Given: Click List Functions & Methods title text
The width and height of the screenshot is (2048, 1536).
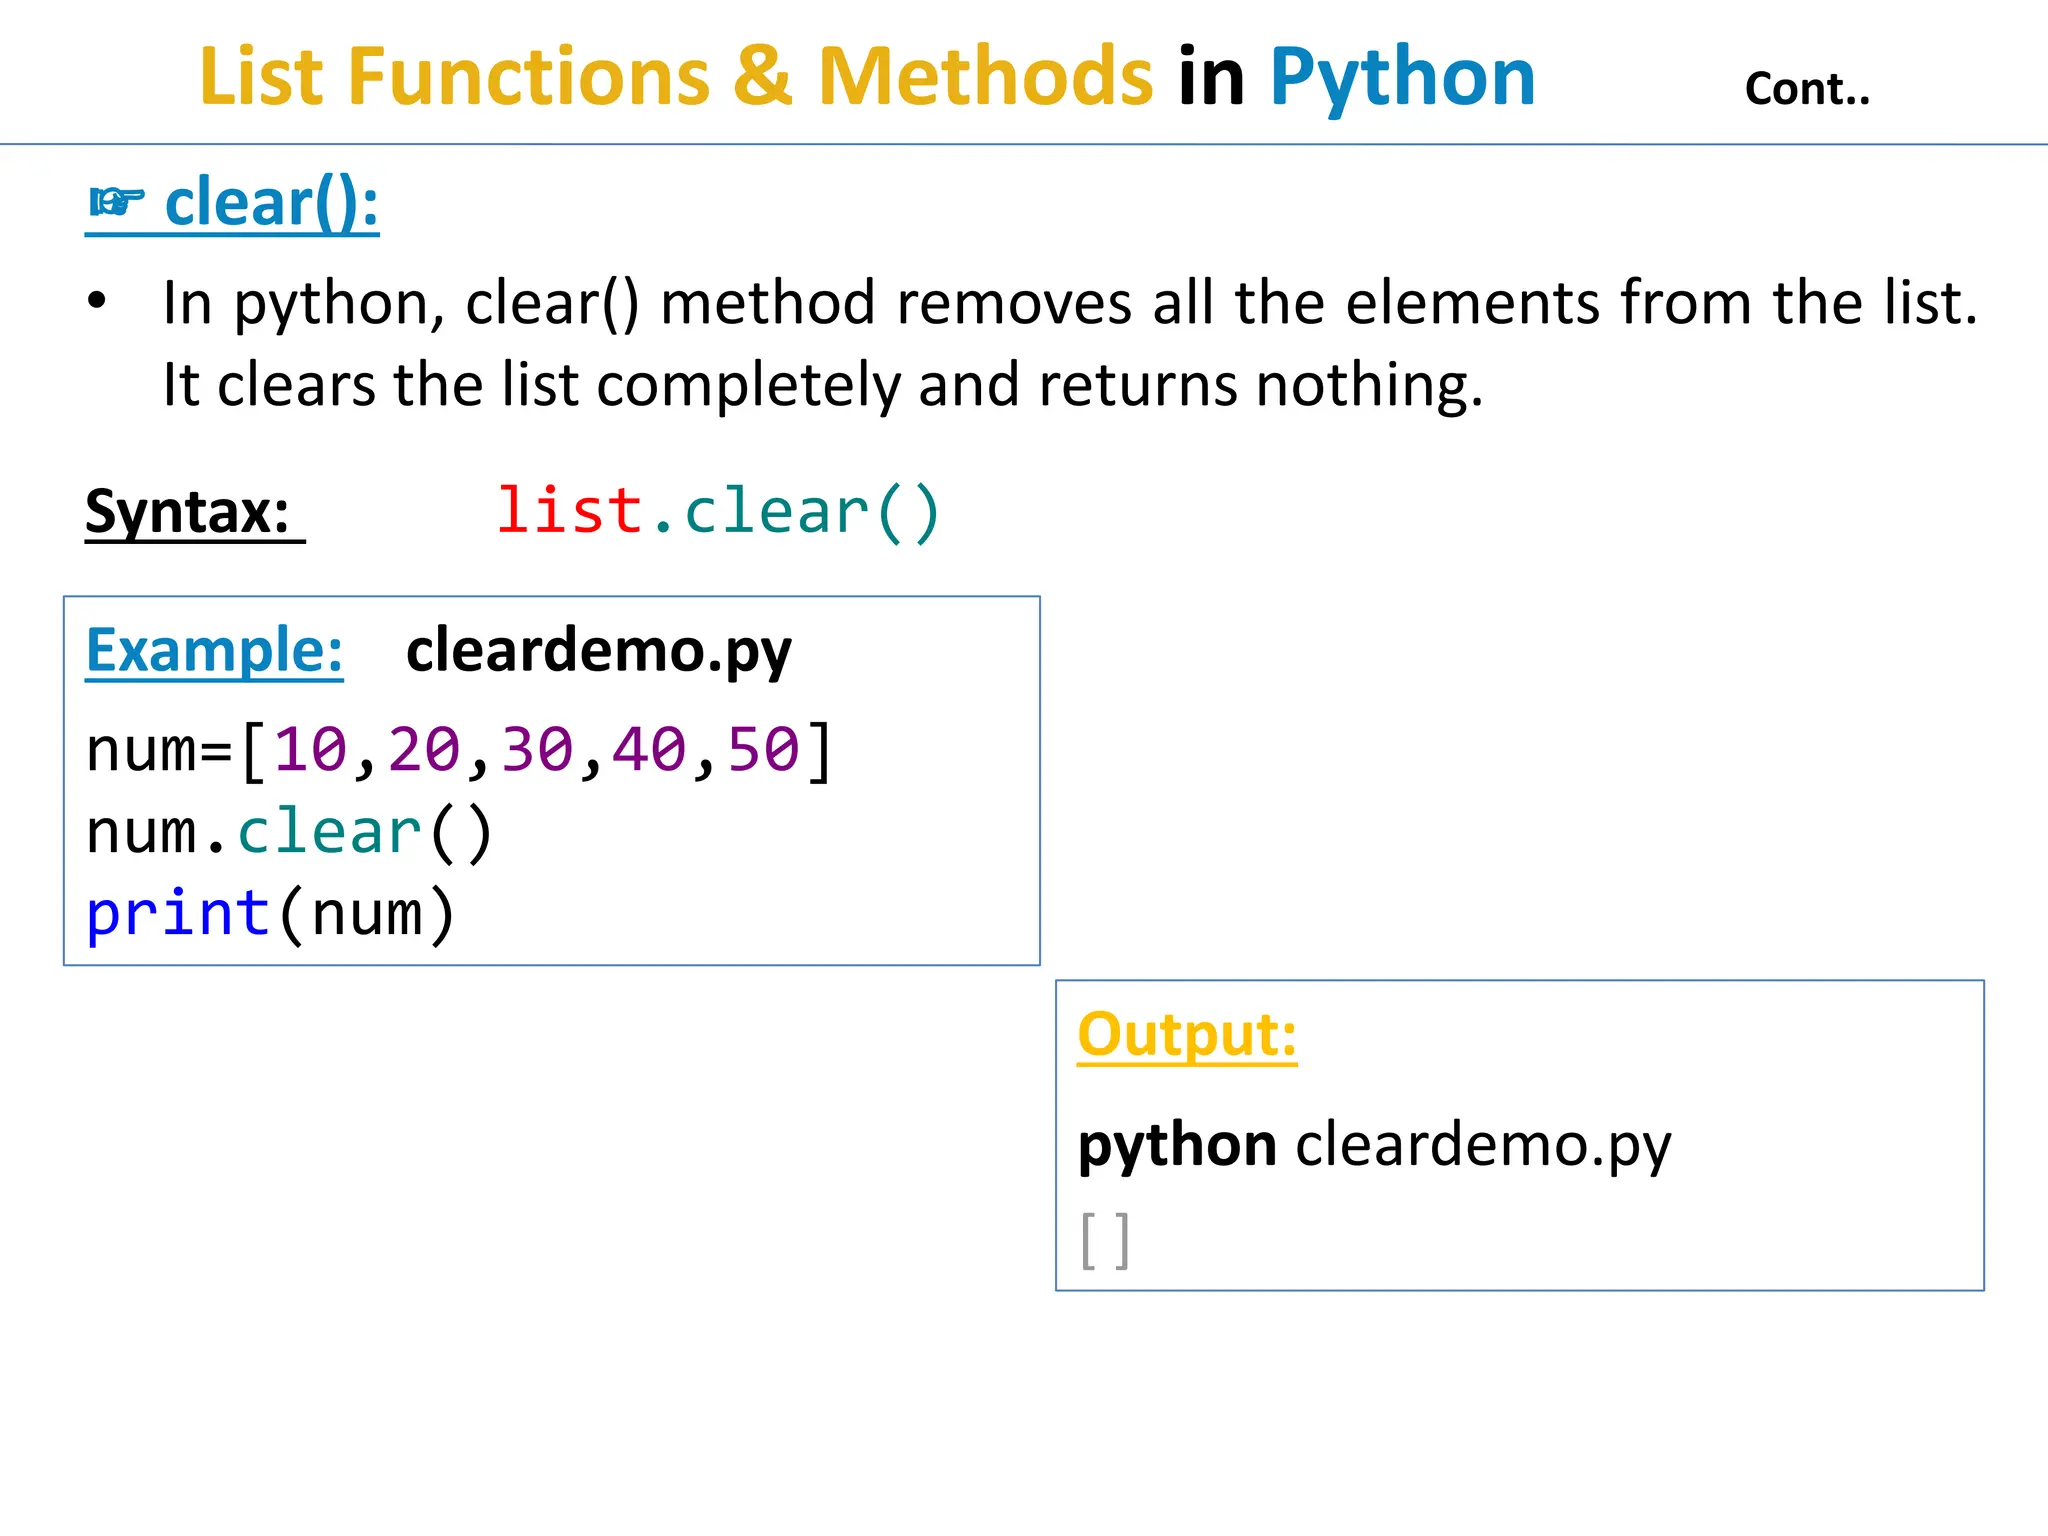Looking at the screenshot, I should click(x=676, y=77).
